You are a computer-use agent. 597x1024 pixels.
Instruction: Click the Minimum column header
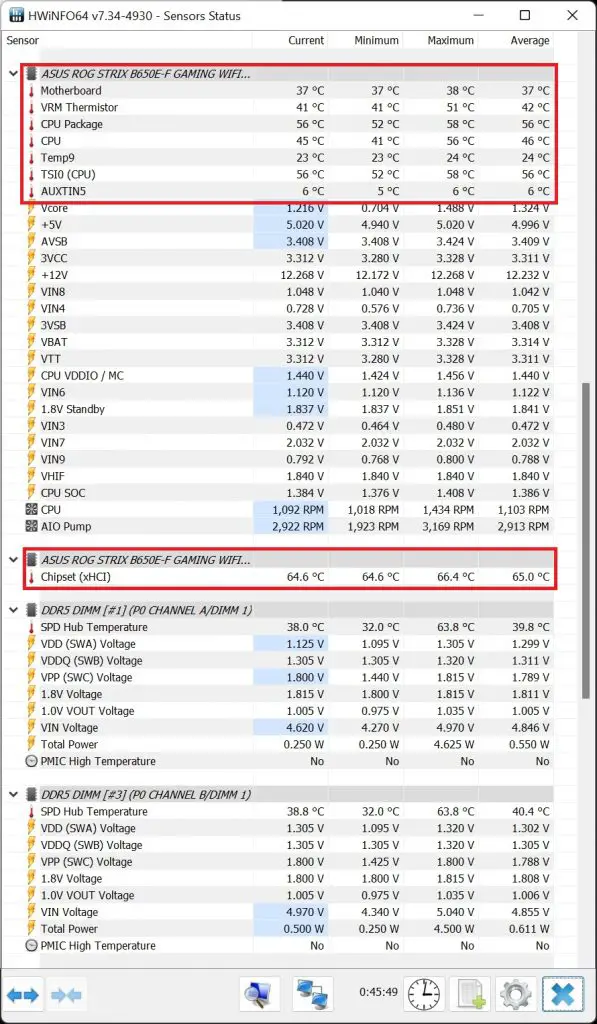[364, 40]
